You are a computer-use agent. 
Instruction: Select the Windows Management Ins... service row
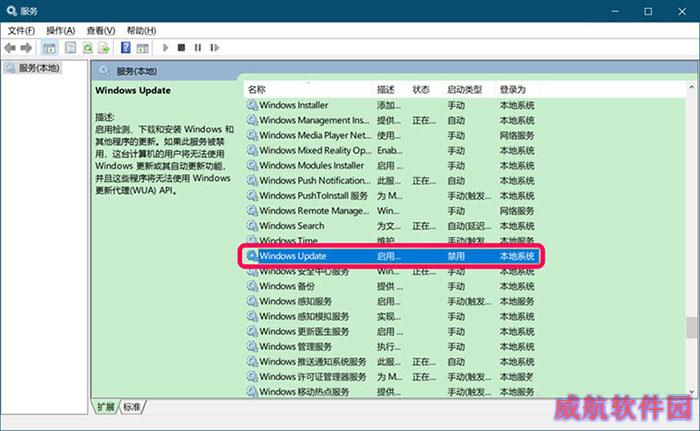(391, 120)
